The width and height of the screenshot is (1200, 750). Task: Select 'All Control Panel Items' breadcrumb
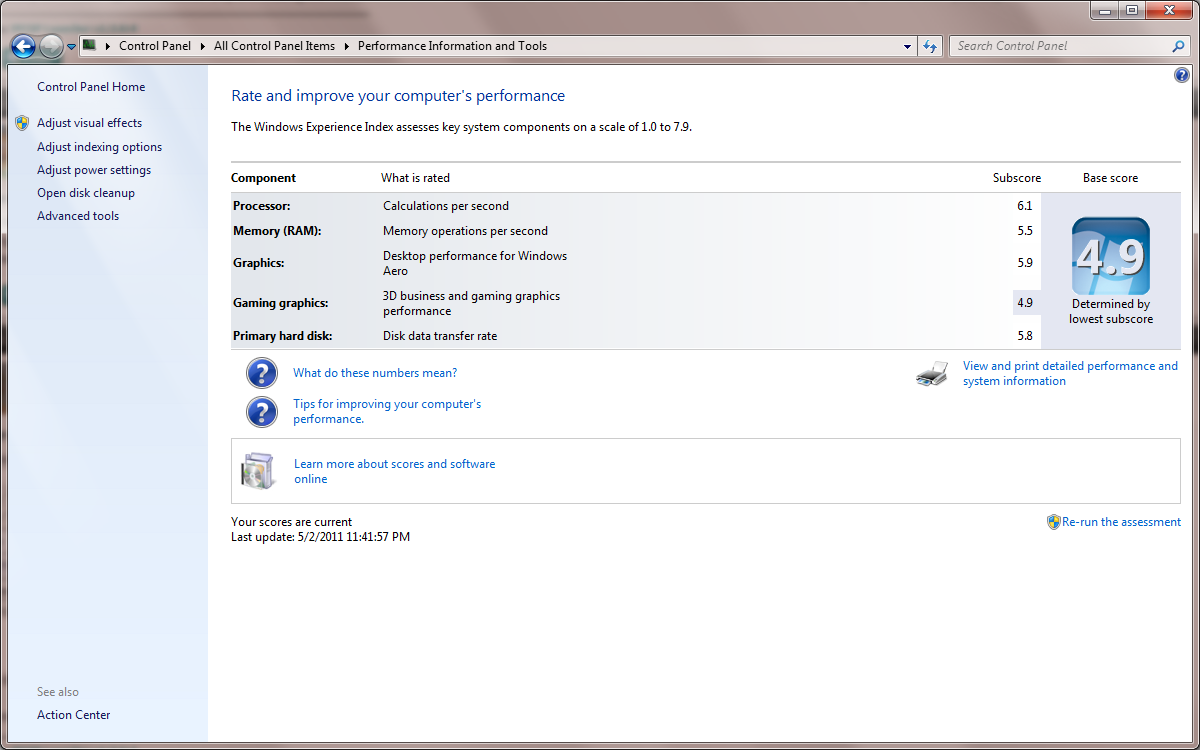click(x=274, y=46)
